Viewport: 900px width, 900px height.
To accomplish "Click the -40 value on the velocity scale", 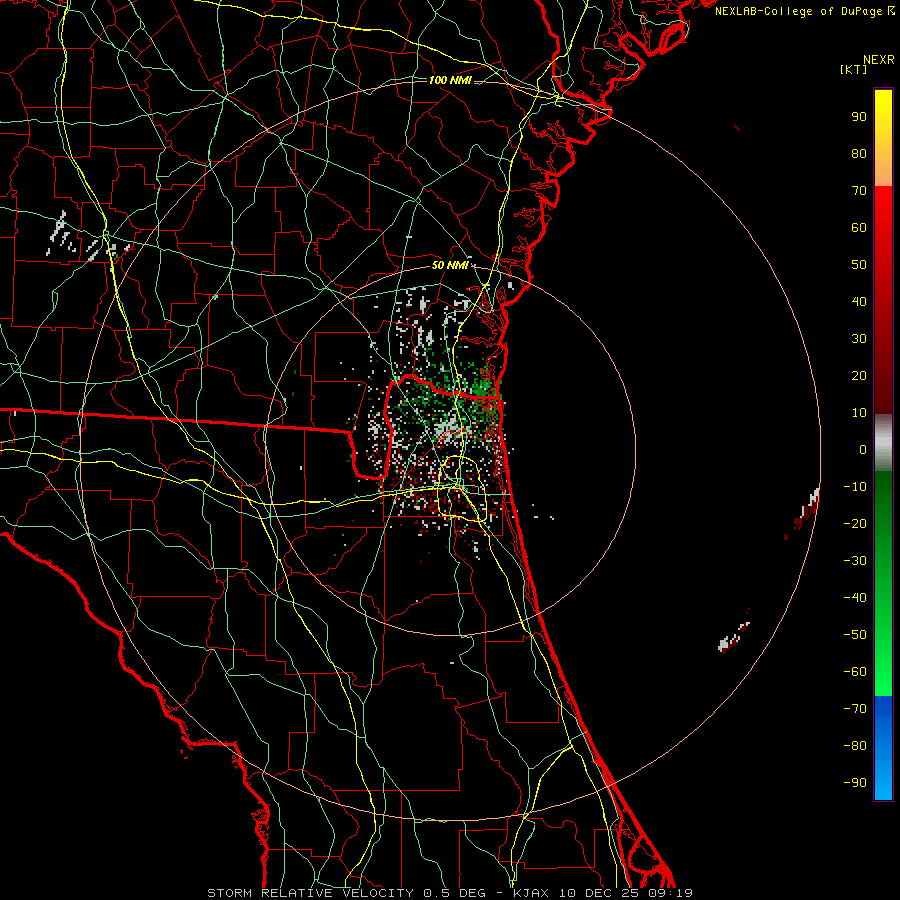I will click(855, 598).
